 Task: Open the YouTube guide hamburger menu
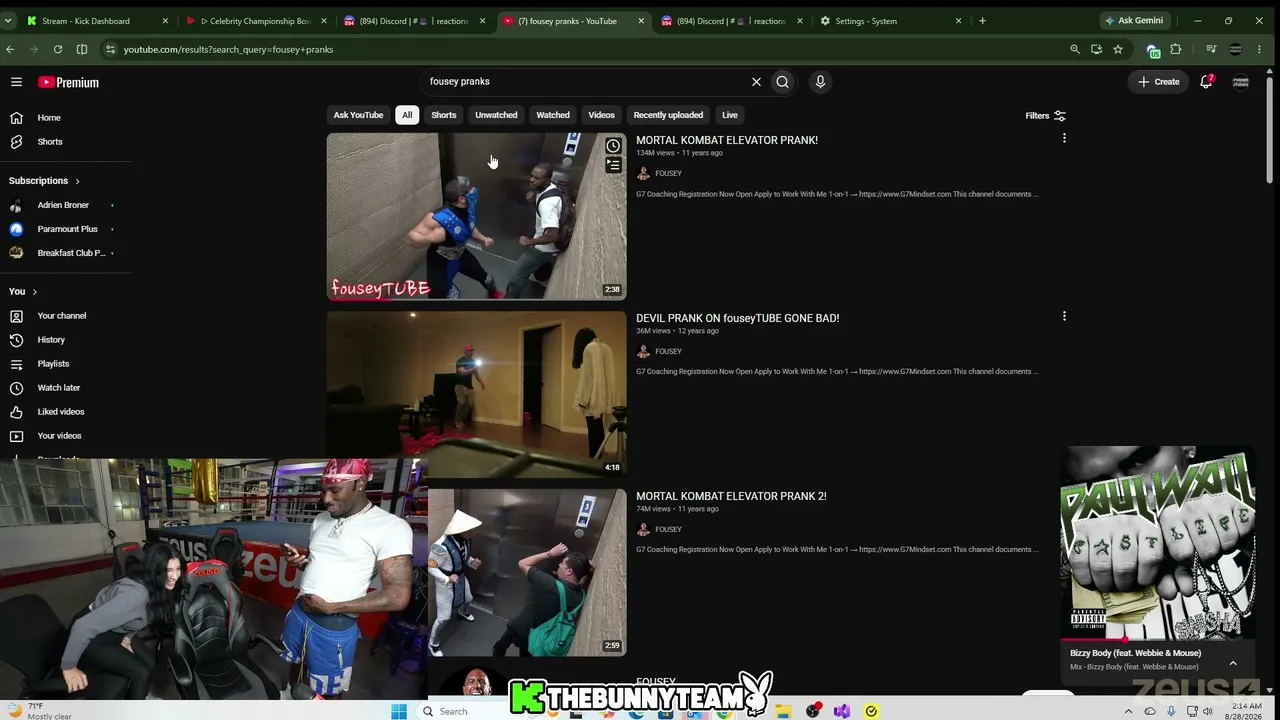point(16,82)
